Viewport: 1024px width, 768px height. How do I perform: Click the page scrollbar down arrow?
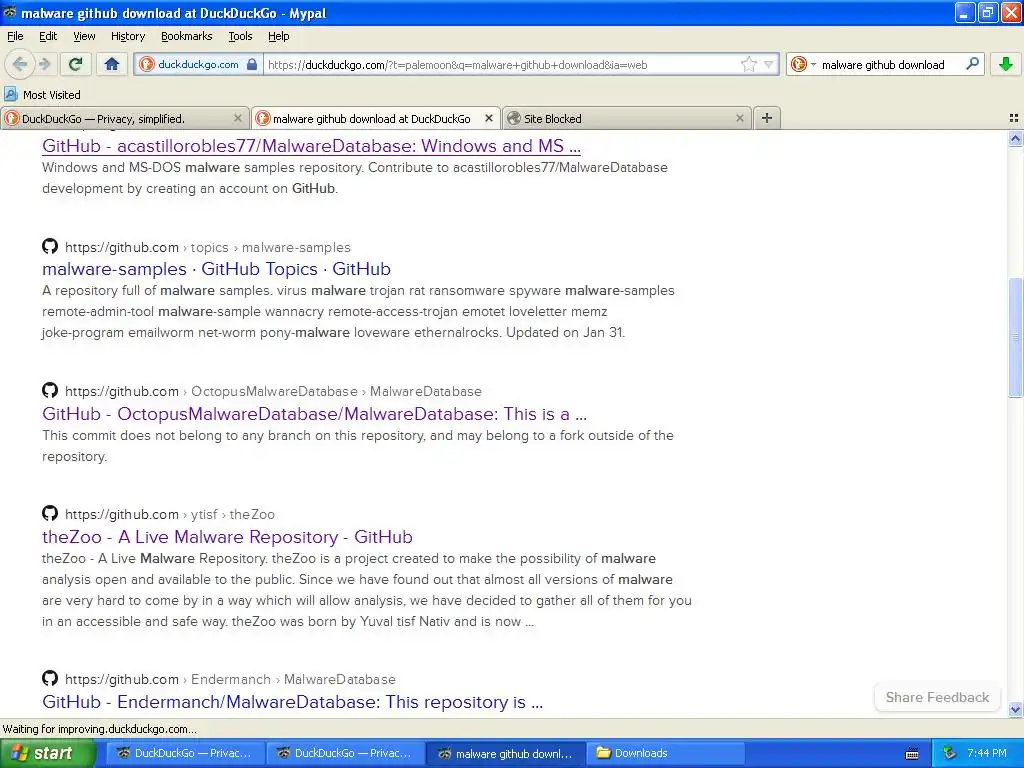coord(1015,709)
